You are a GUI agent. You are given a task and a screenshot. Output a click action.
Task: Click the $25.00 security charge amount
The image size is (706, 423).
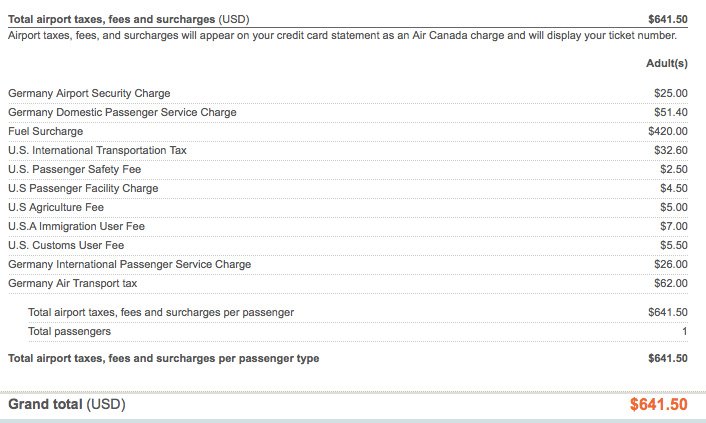coord(670,93)
